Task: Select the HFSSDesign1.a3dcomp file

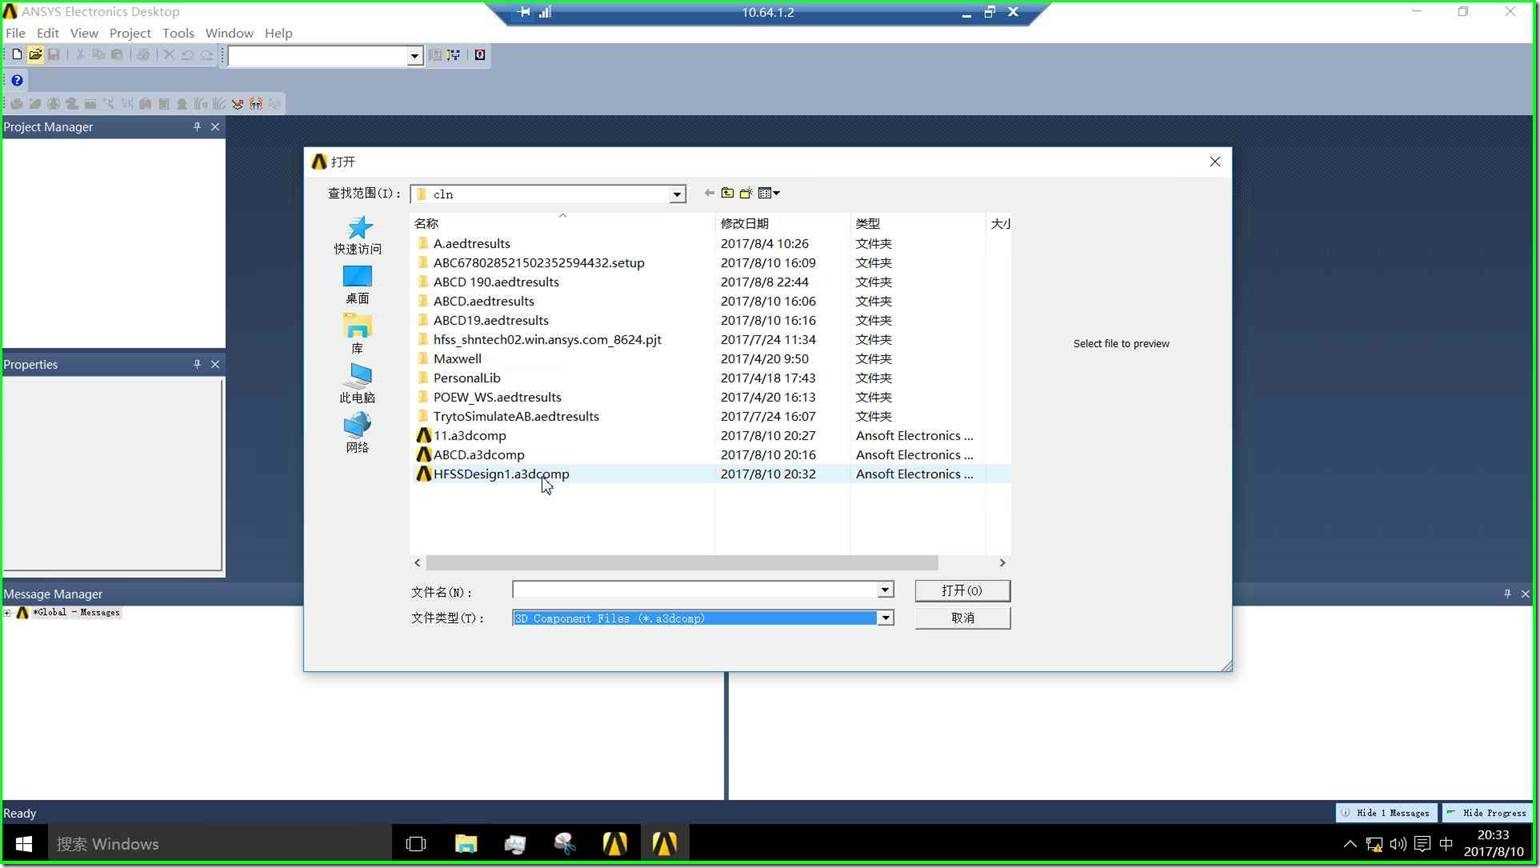Action: 501,474
